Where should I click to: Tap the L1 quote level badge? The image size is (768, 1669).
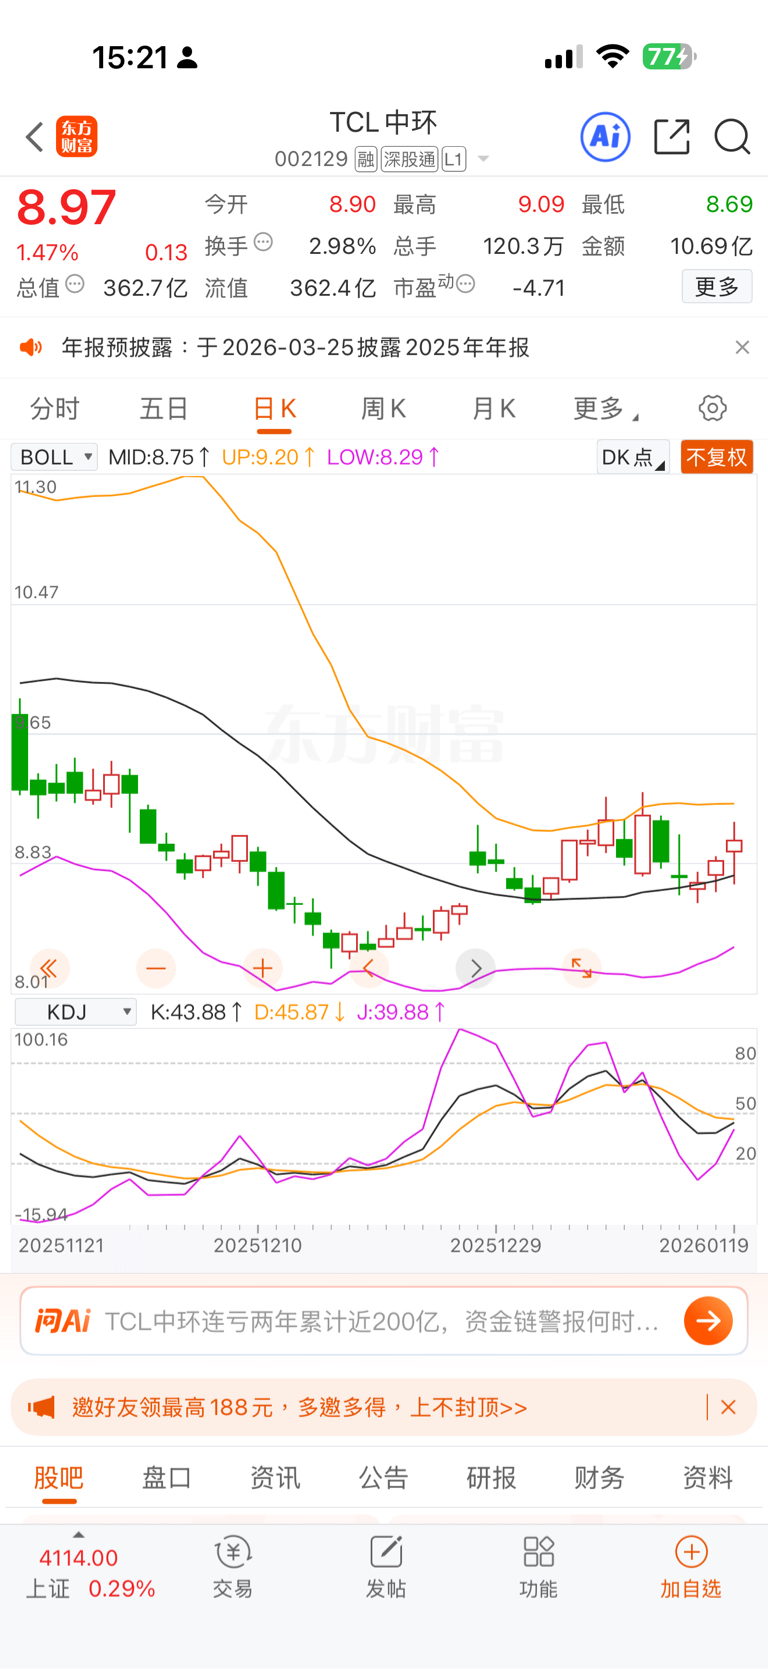coord(454,159)
